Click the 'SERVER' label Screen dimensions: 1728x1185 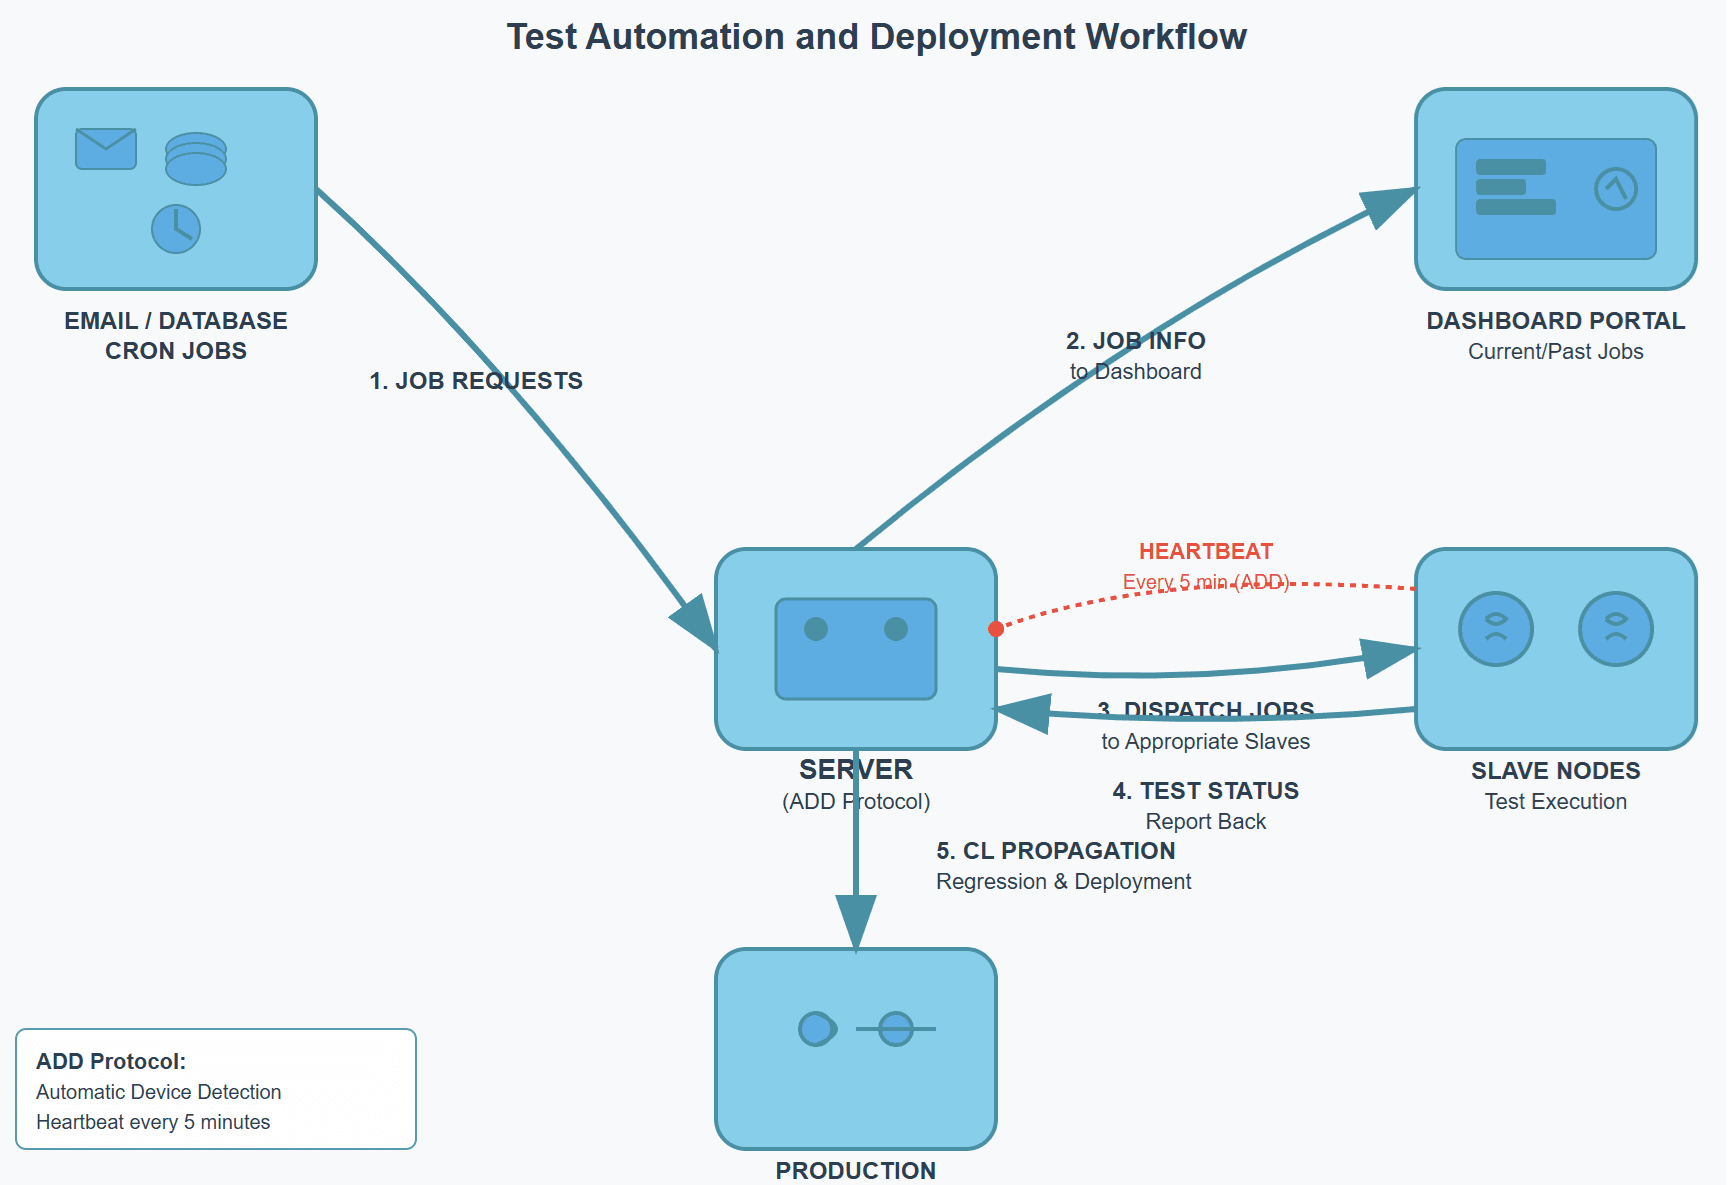pyautogui.click(x=856, y=770)
